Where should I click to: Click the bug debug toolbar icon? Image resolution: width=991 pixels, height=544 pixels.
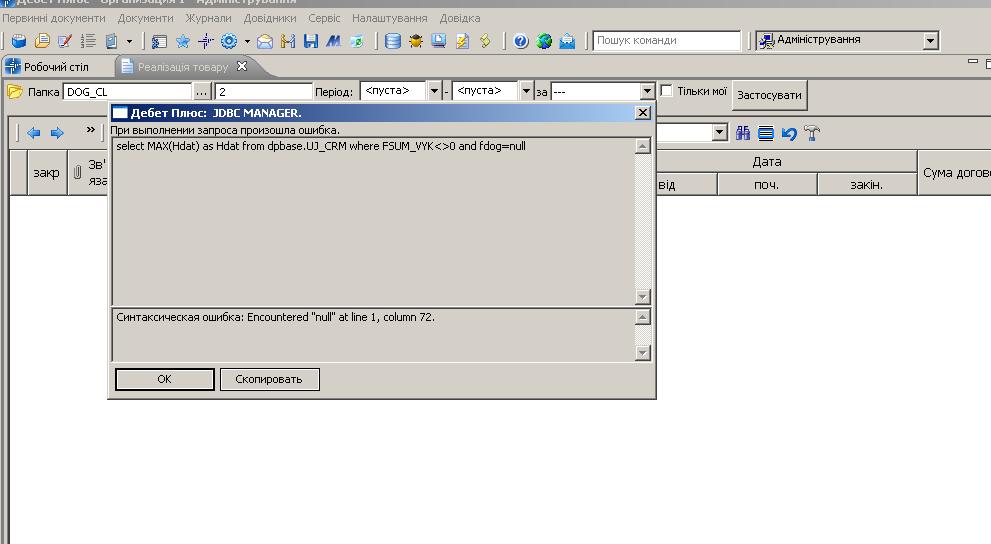click(x=415, y=42)
